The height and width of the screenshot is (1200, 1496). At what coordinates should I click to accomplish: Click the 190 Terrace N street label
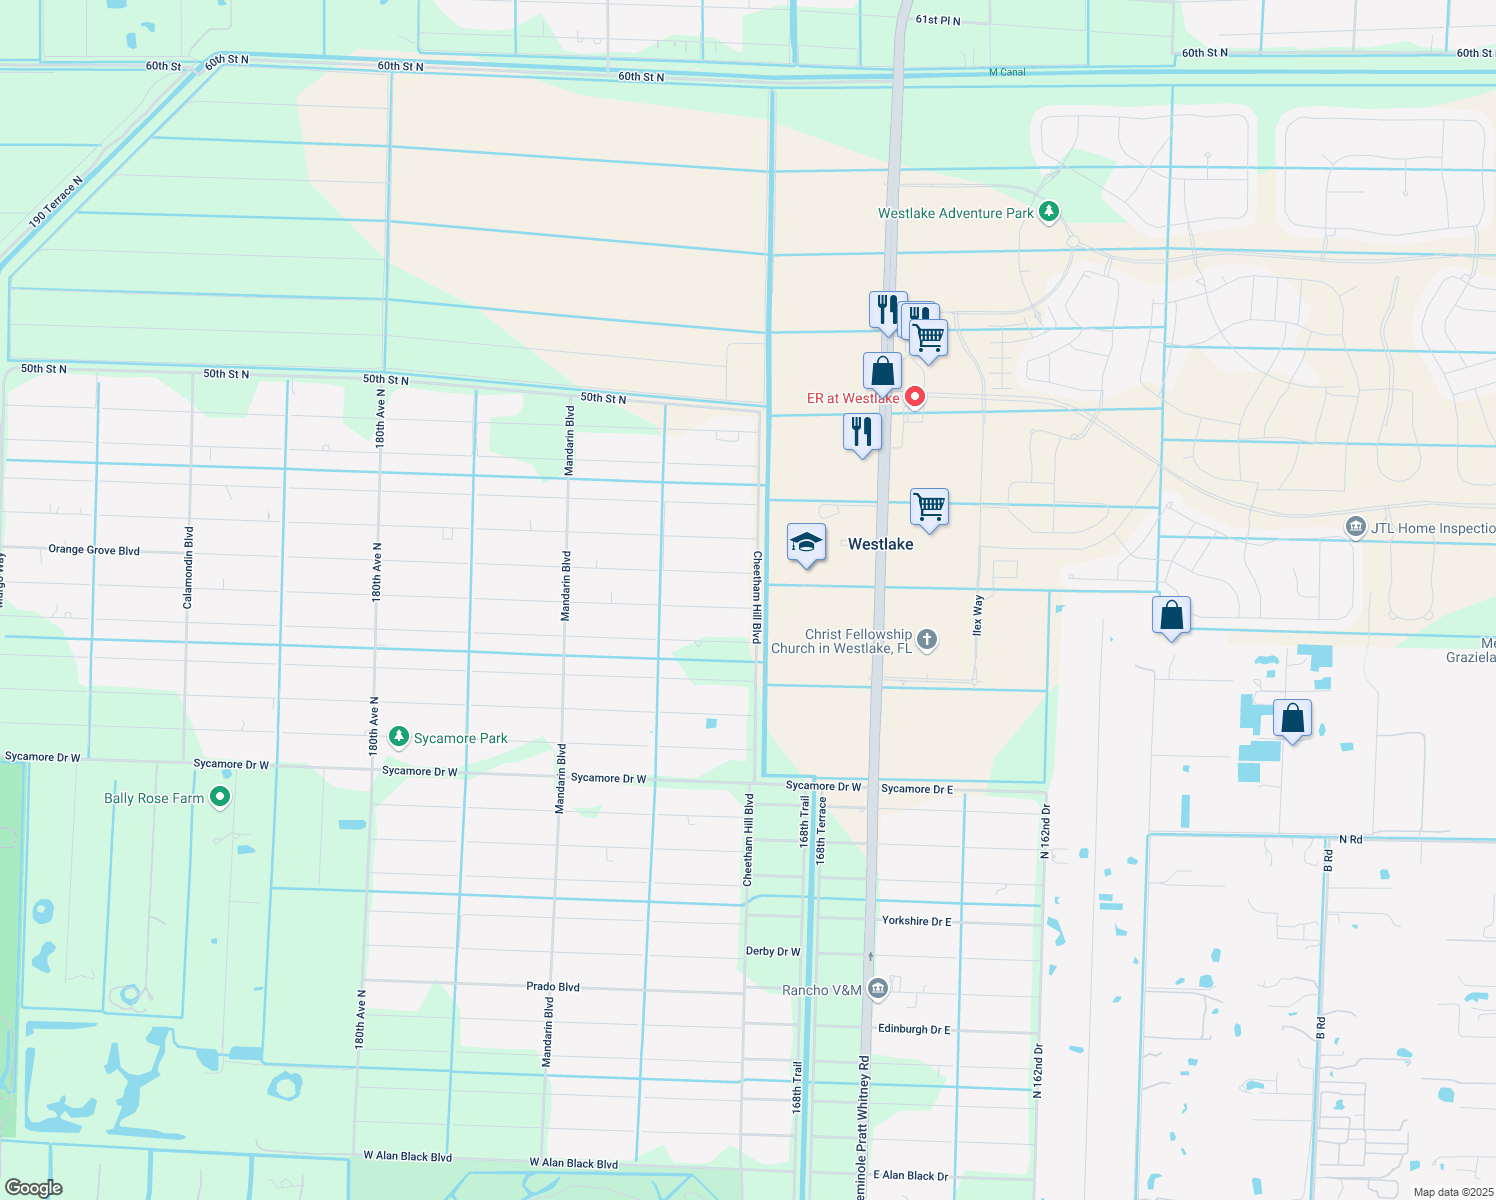pos(56,202)
